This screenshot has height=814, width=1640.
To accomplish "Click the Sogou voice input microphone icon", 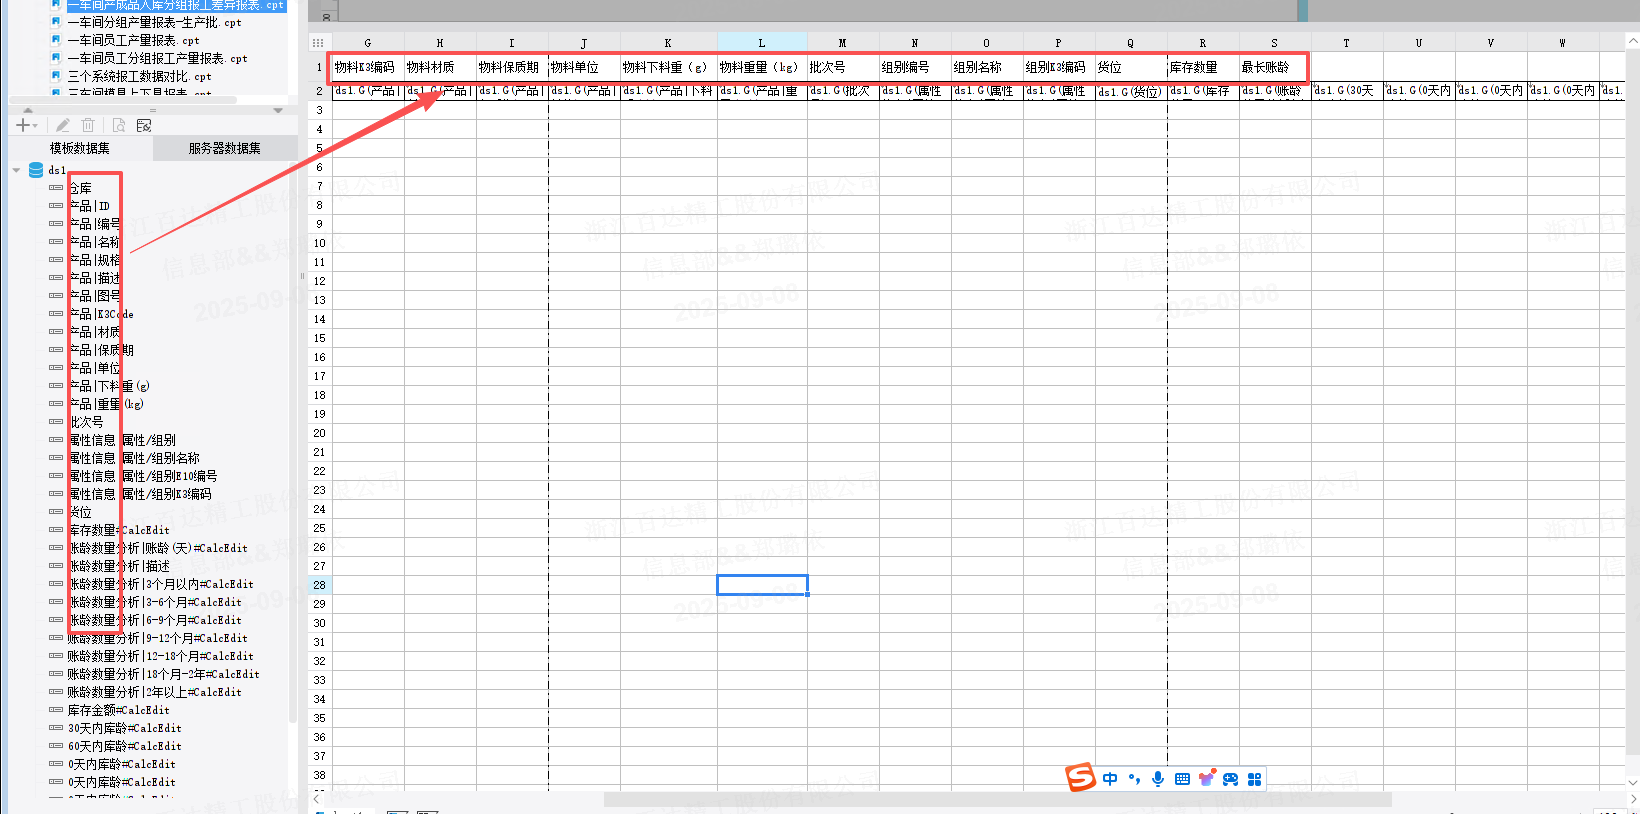I will [x=1158, y=779].
